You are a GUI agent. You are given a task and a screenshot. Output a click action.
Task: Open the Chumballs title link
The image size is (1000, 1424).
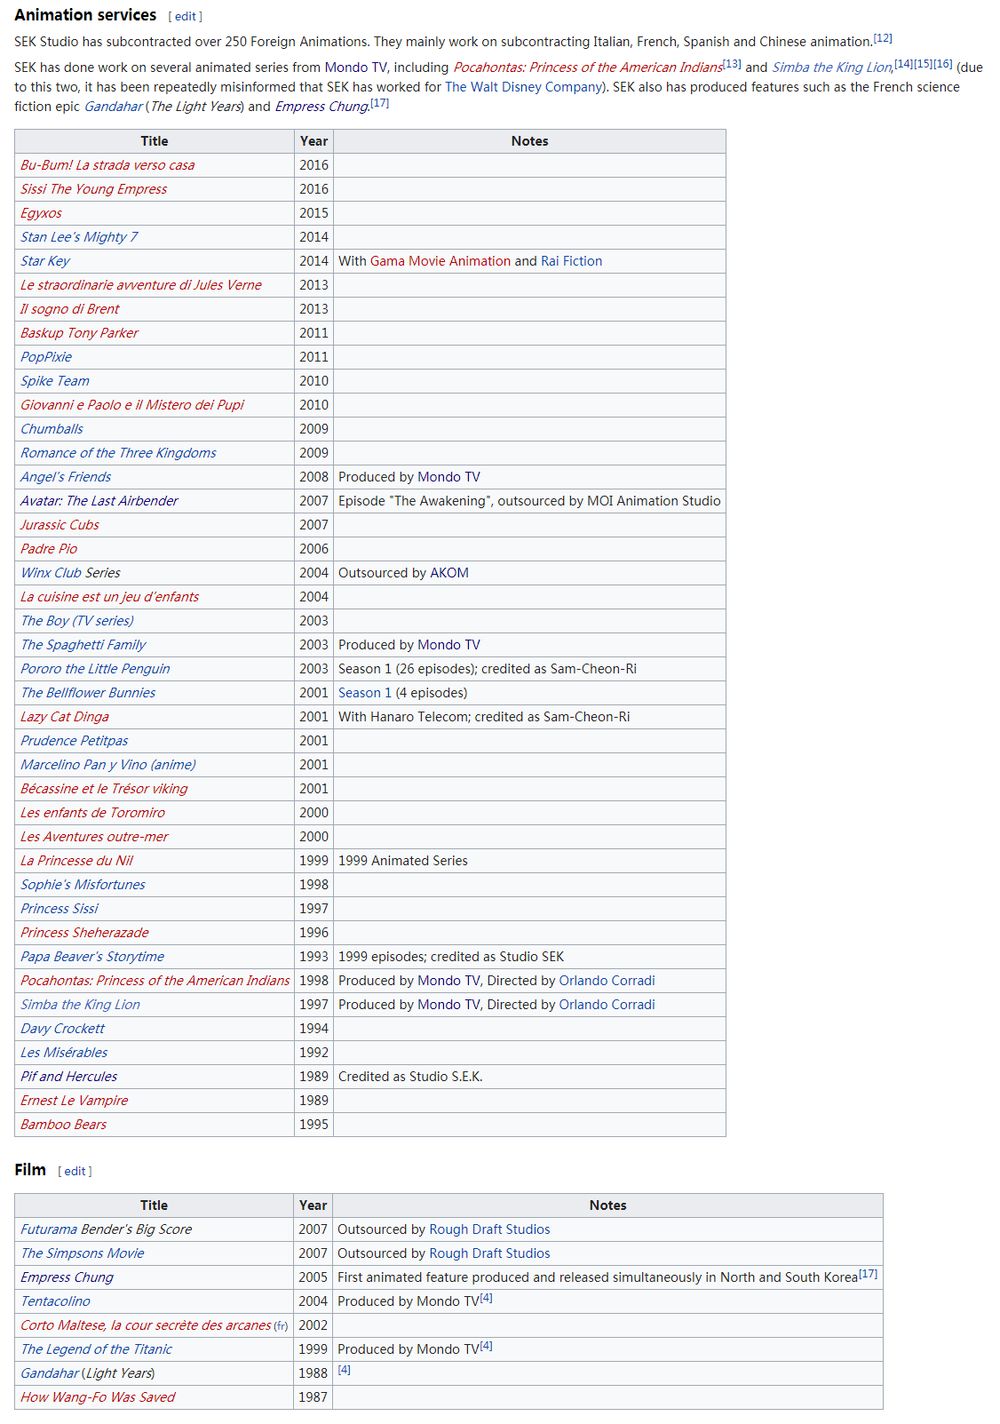(x=52, y=429)
